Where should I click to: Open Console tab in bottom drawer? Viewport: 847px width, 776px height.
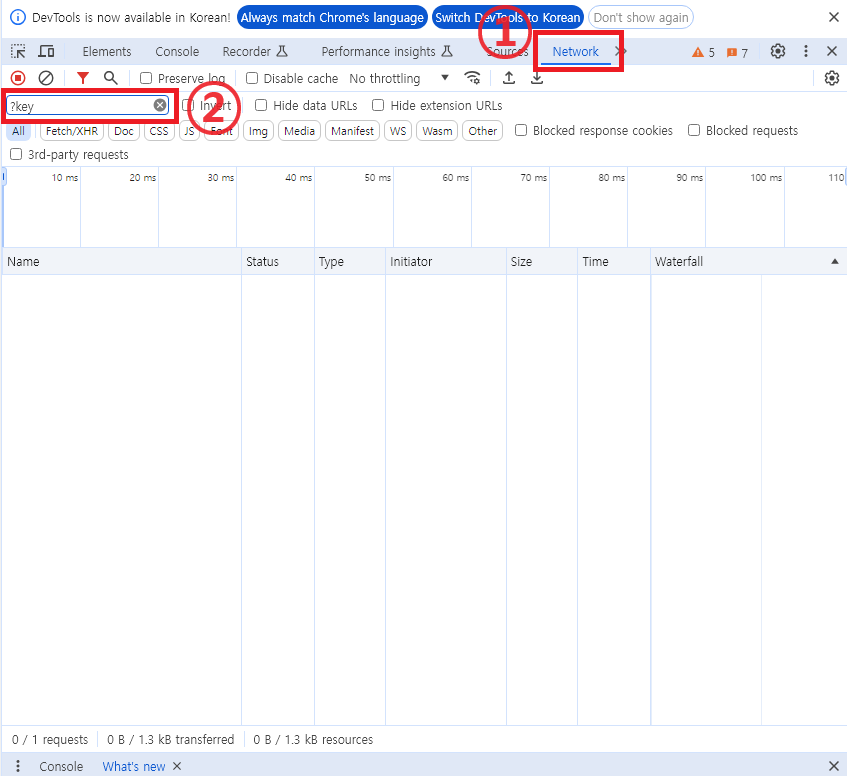point(61,766)
